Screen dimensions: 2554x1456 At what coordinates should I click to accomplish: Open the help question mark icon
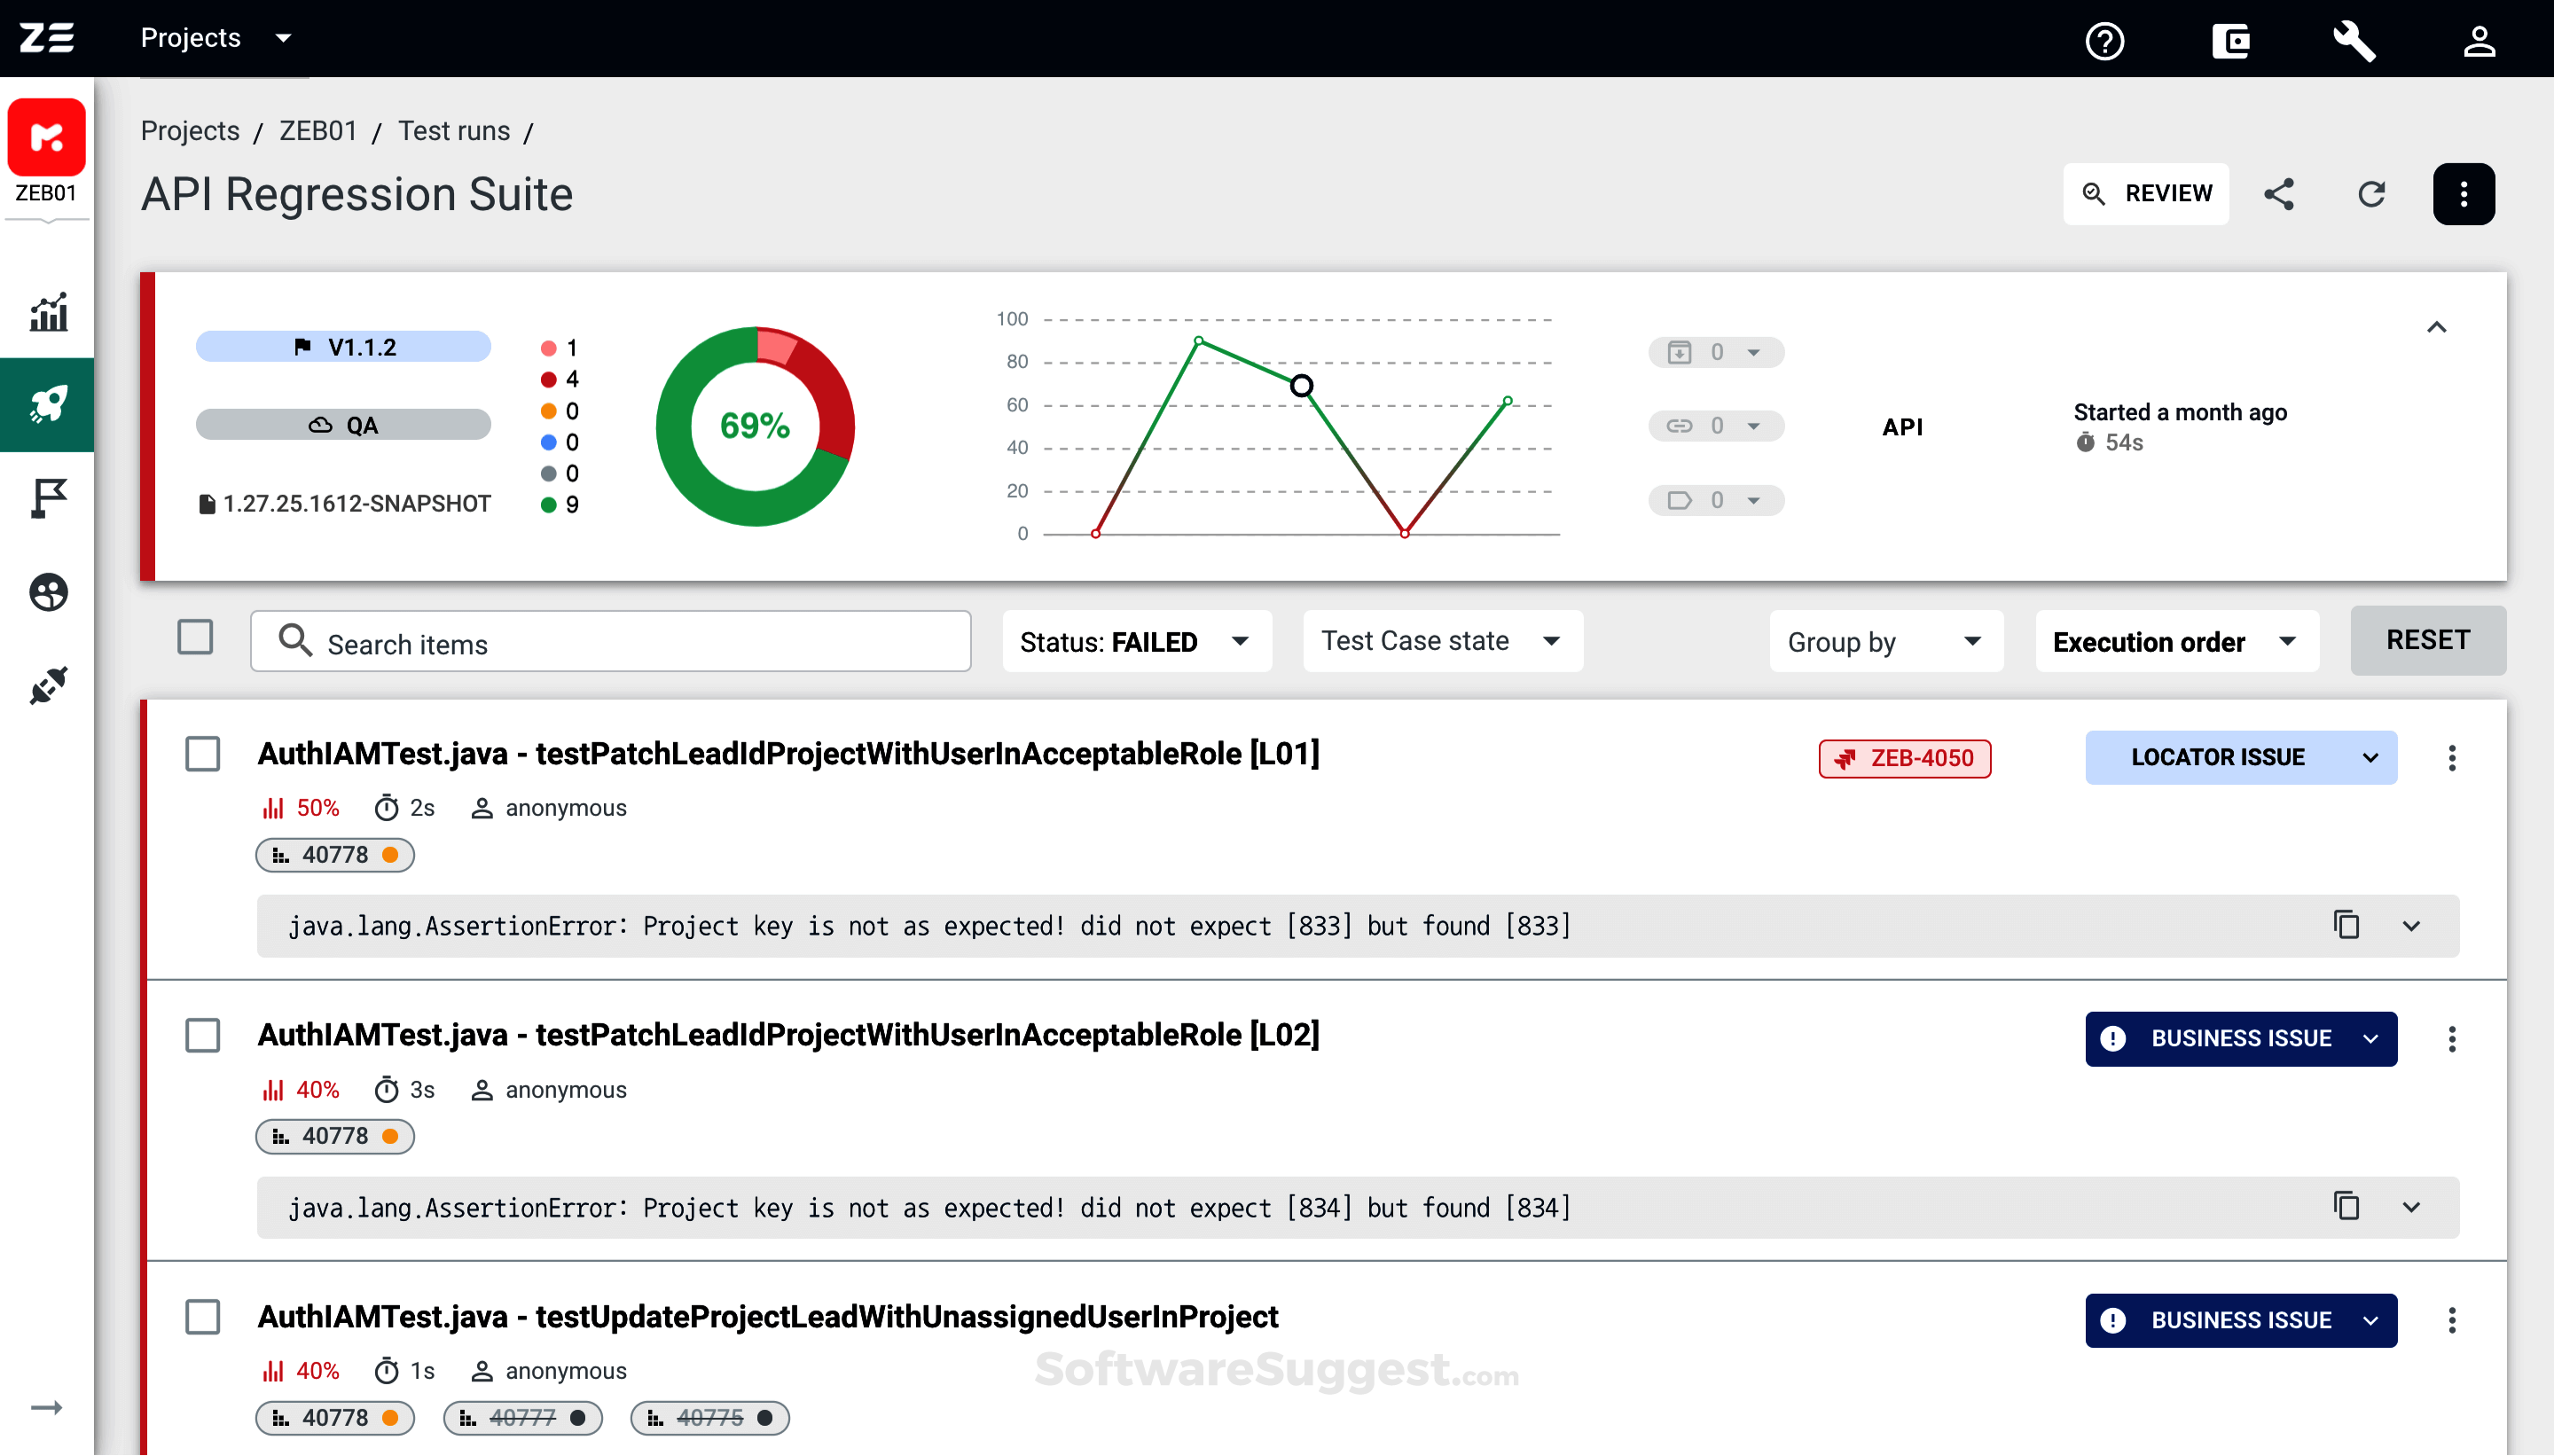tap(2104, 40)
